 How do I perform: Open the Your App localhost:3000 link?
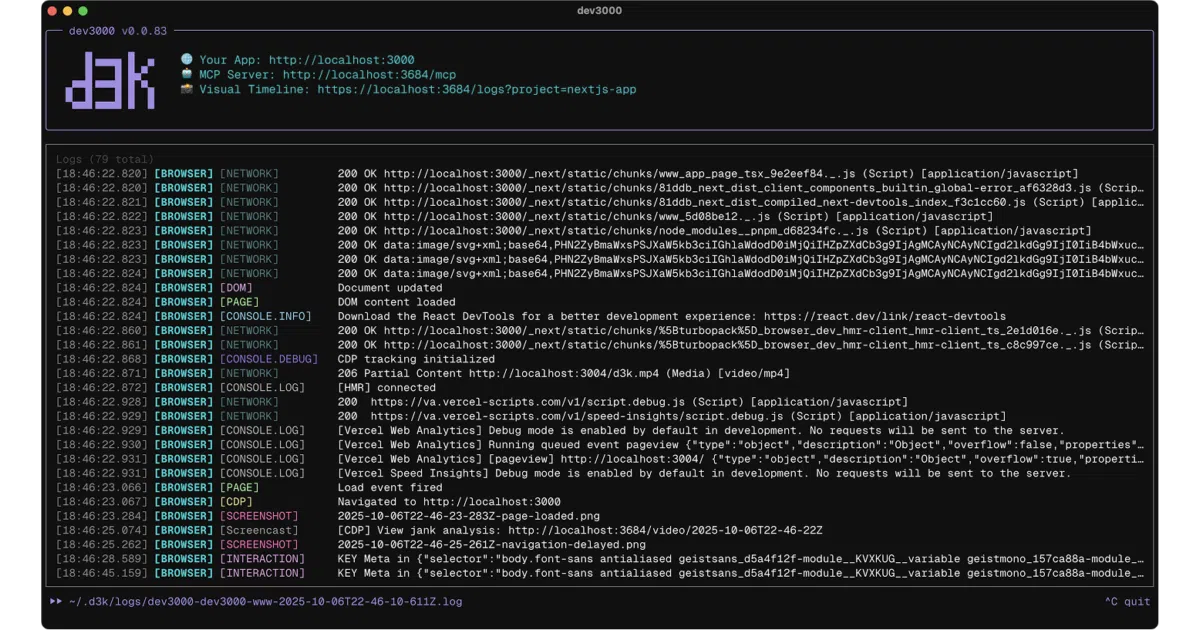pyautogui.click(x=341, y=60)
